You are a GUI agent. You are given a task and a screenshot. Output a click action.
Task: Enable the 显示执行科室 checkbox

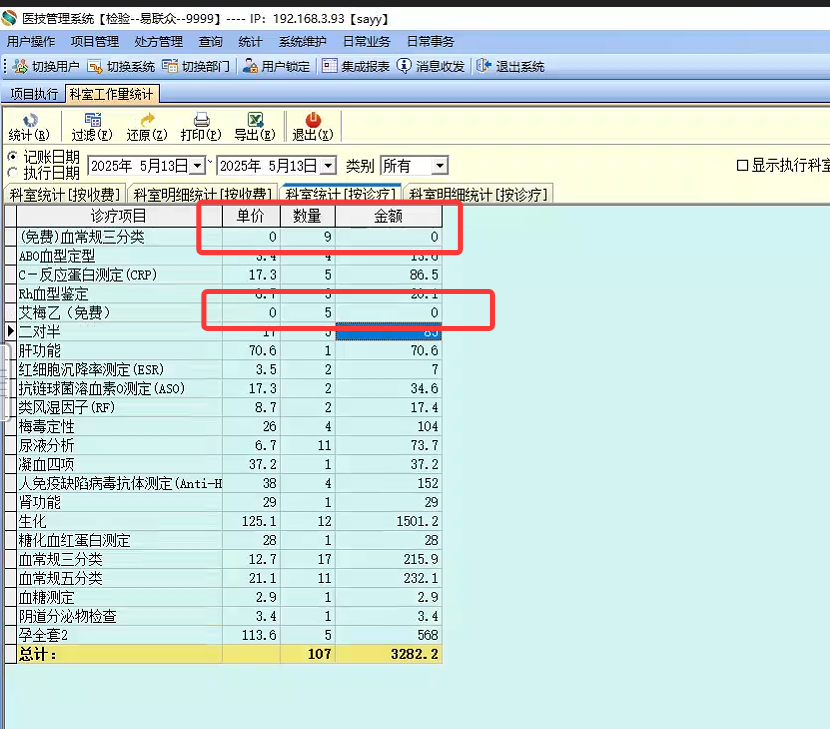click(742, 166)
